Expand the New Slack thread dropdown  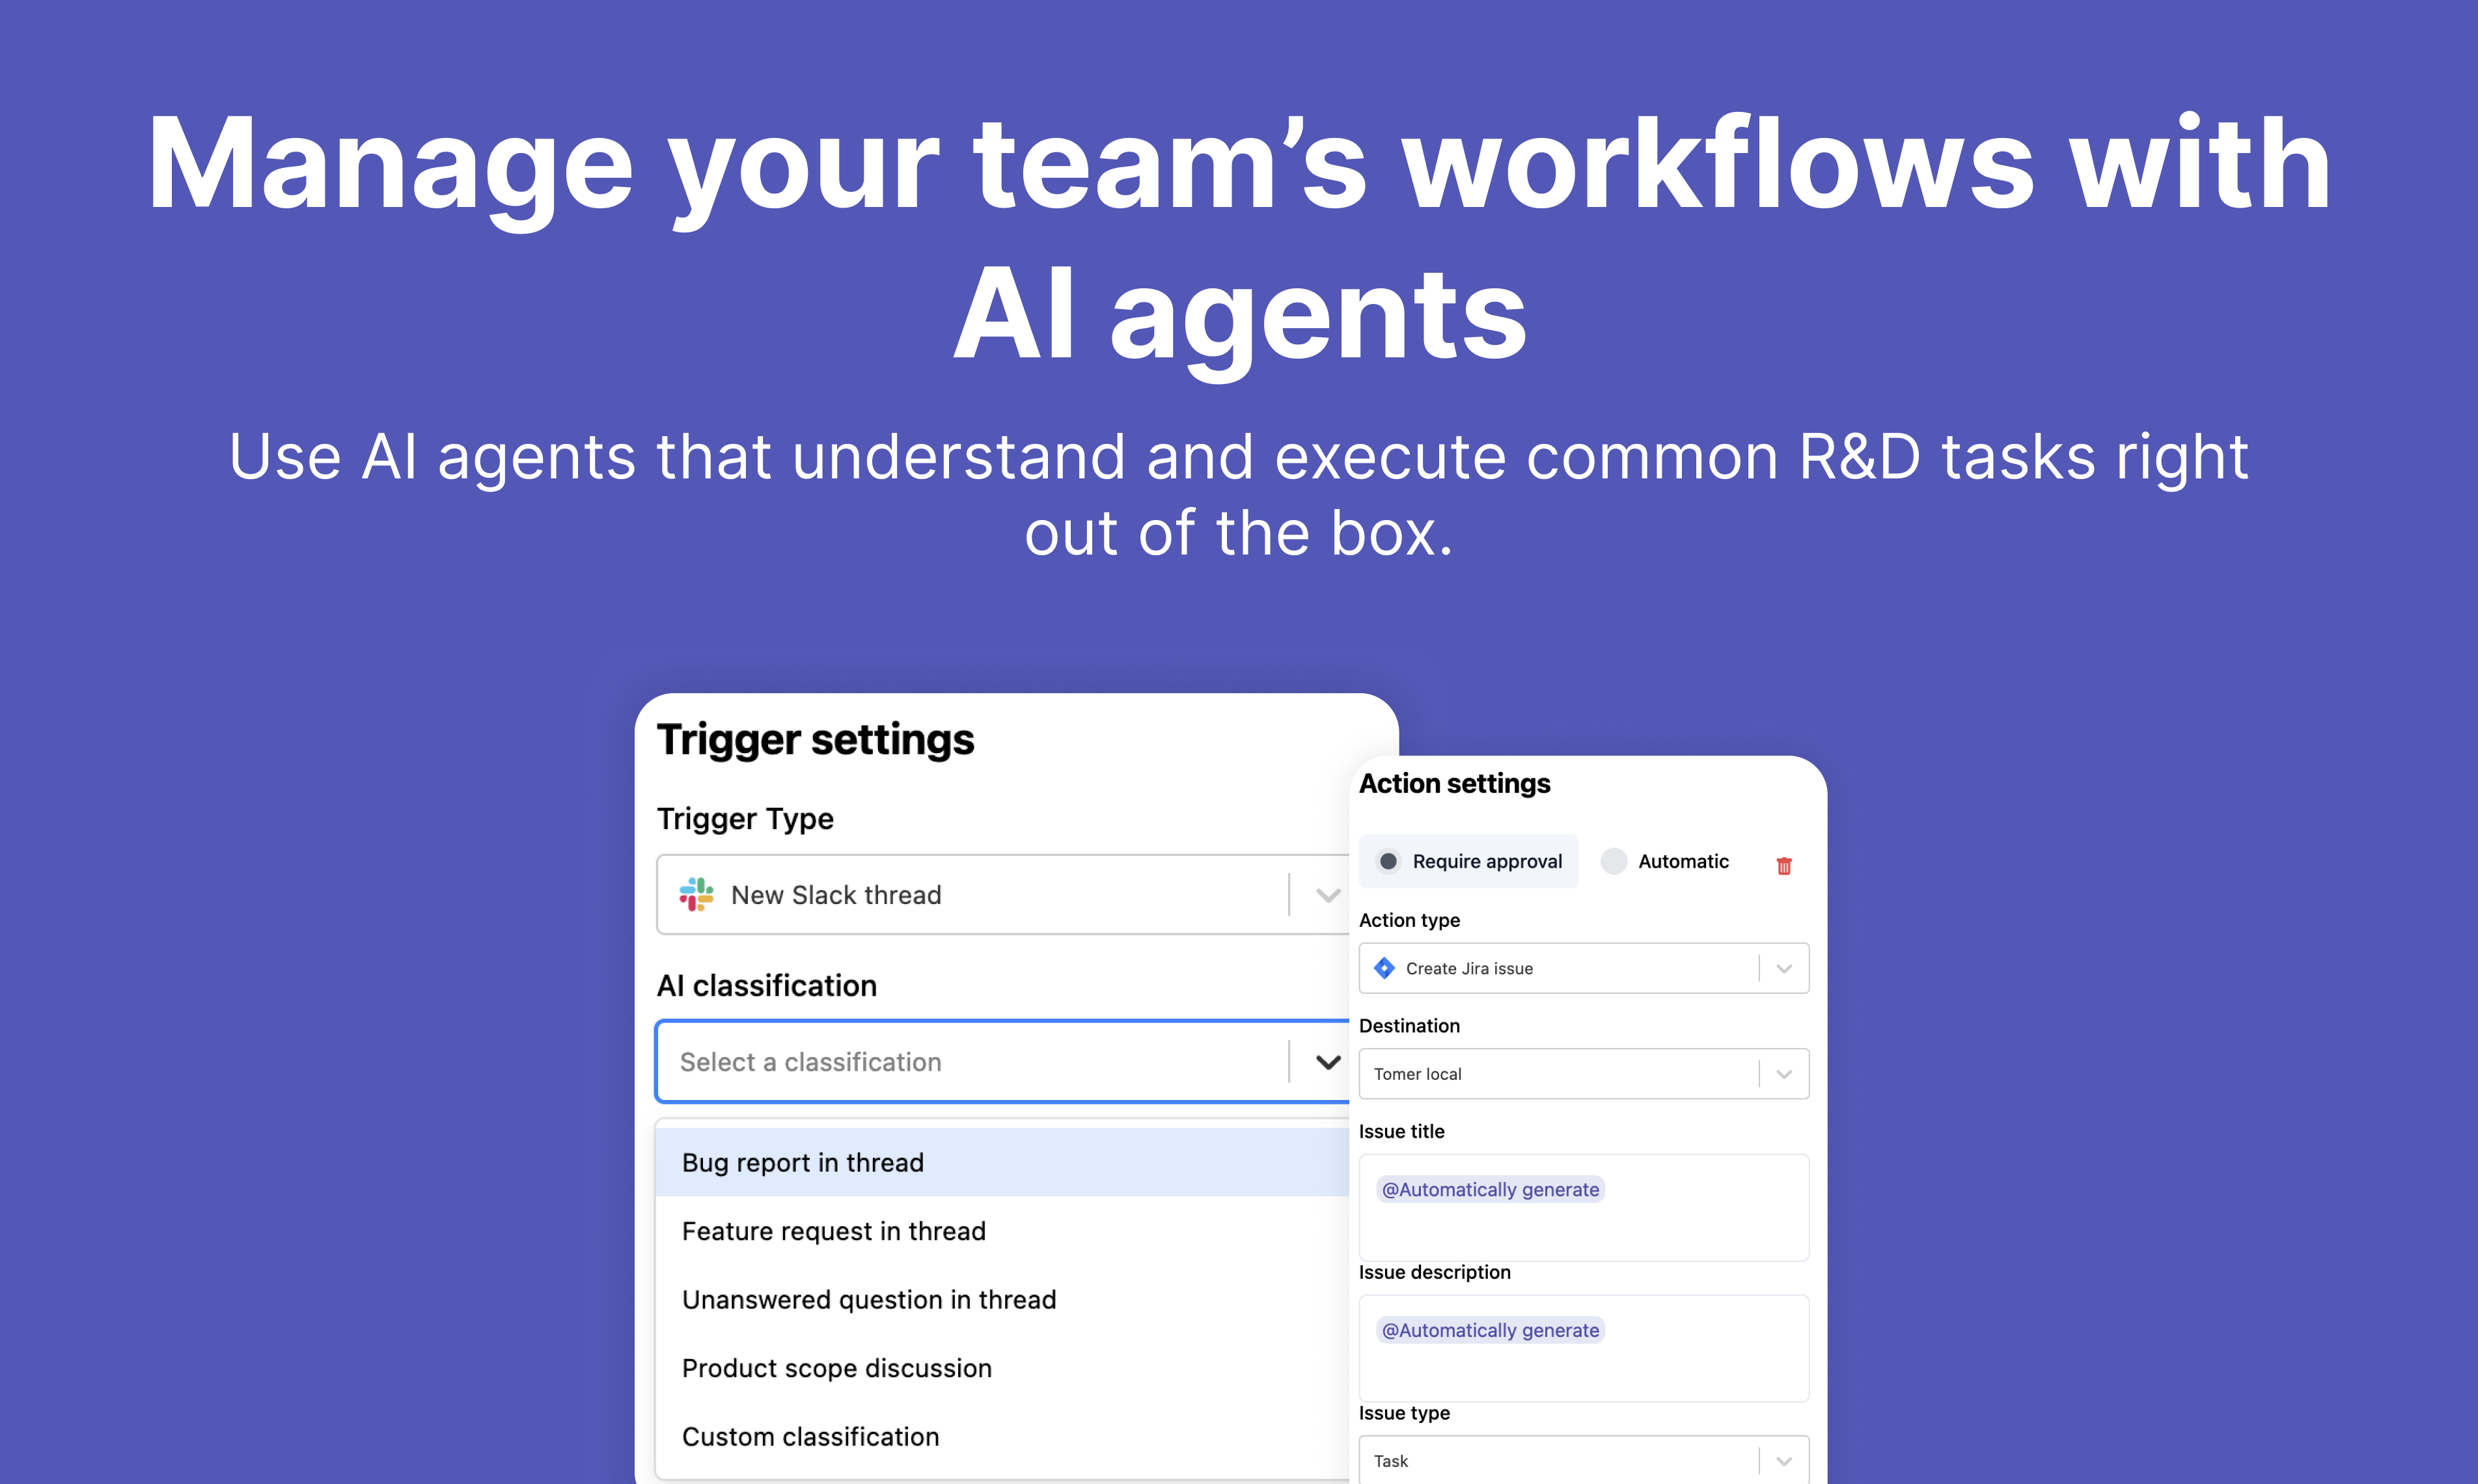1327,895
